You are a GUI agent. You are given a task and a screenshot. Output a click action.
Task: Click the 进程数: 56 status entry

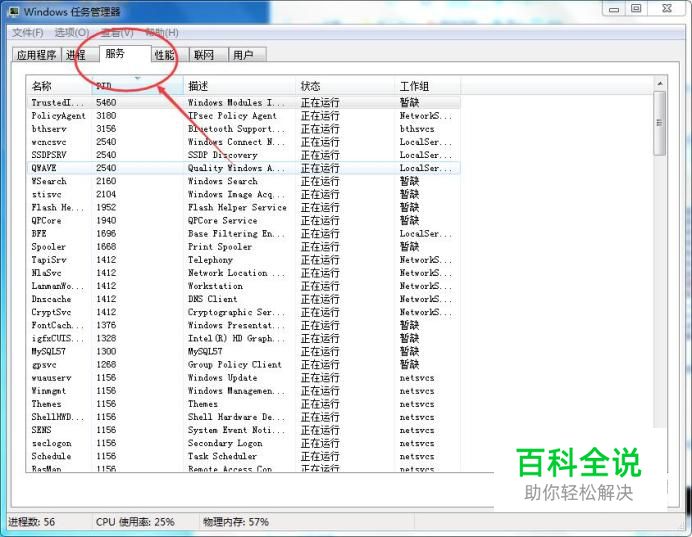pos(32,522)
